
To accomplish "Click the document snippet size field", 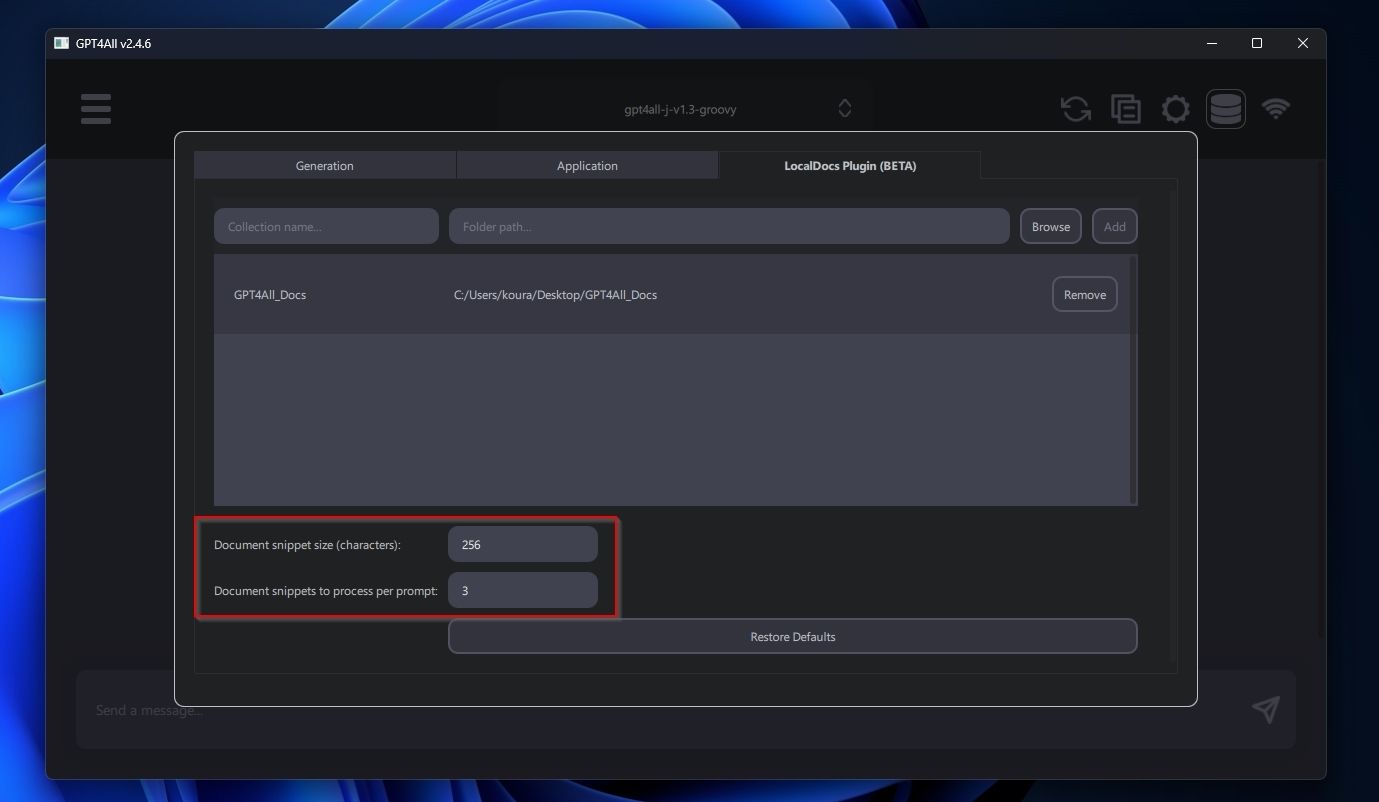I will (522, 544).
